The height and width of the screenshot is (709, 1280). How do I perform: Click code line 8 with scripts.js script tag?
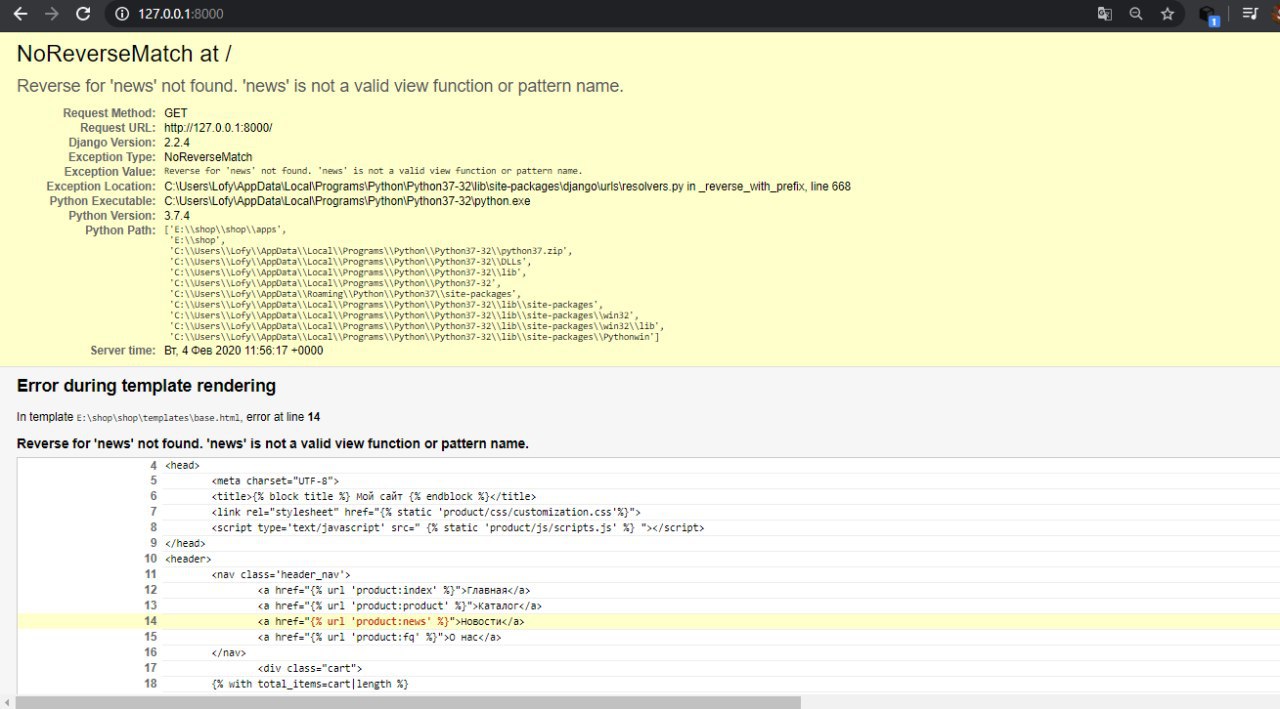click(458, 527)
